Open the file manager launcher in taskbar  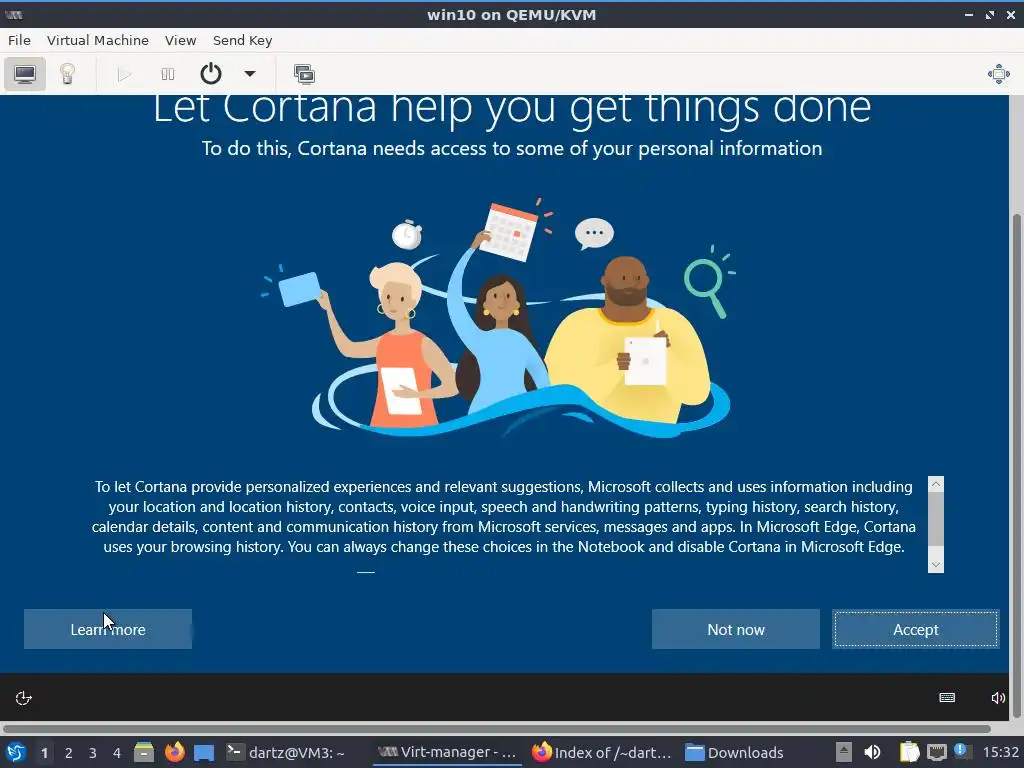coord(144,752)
